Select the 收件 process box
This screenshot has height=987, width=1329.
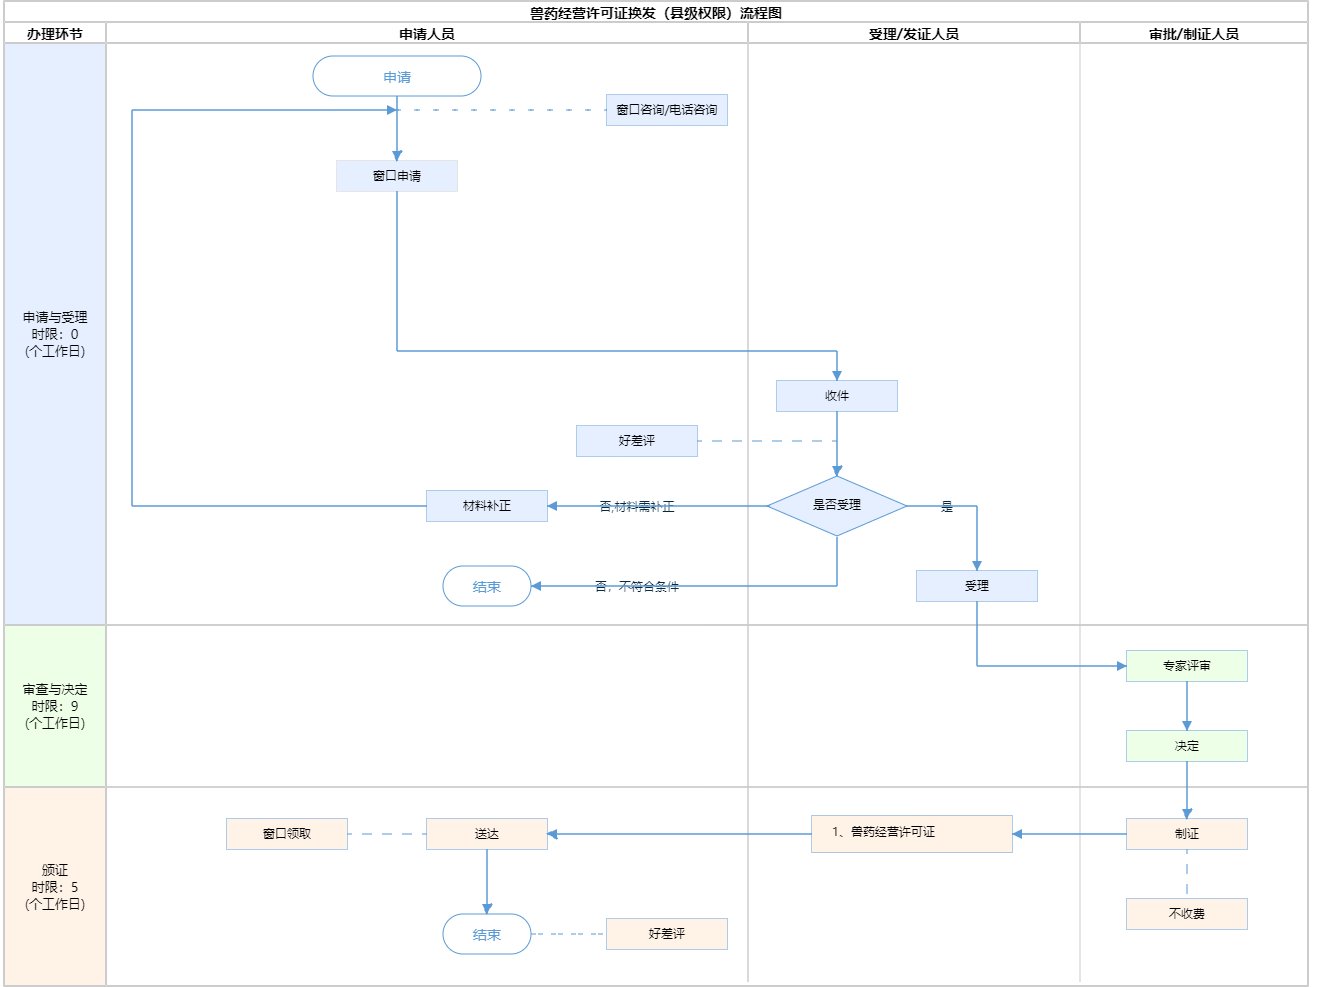[836, 396]
